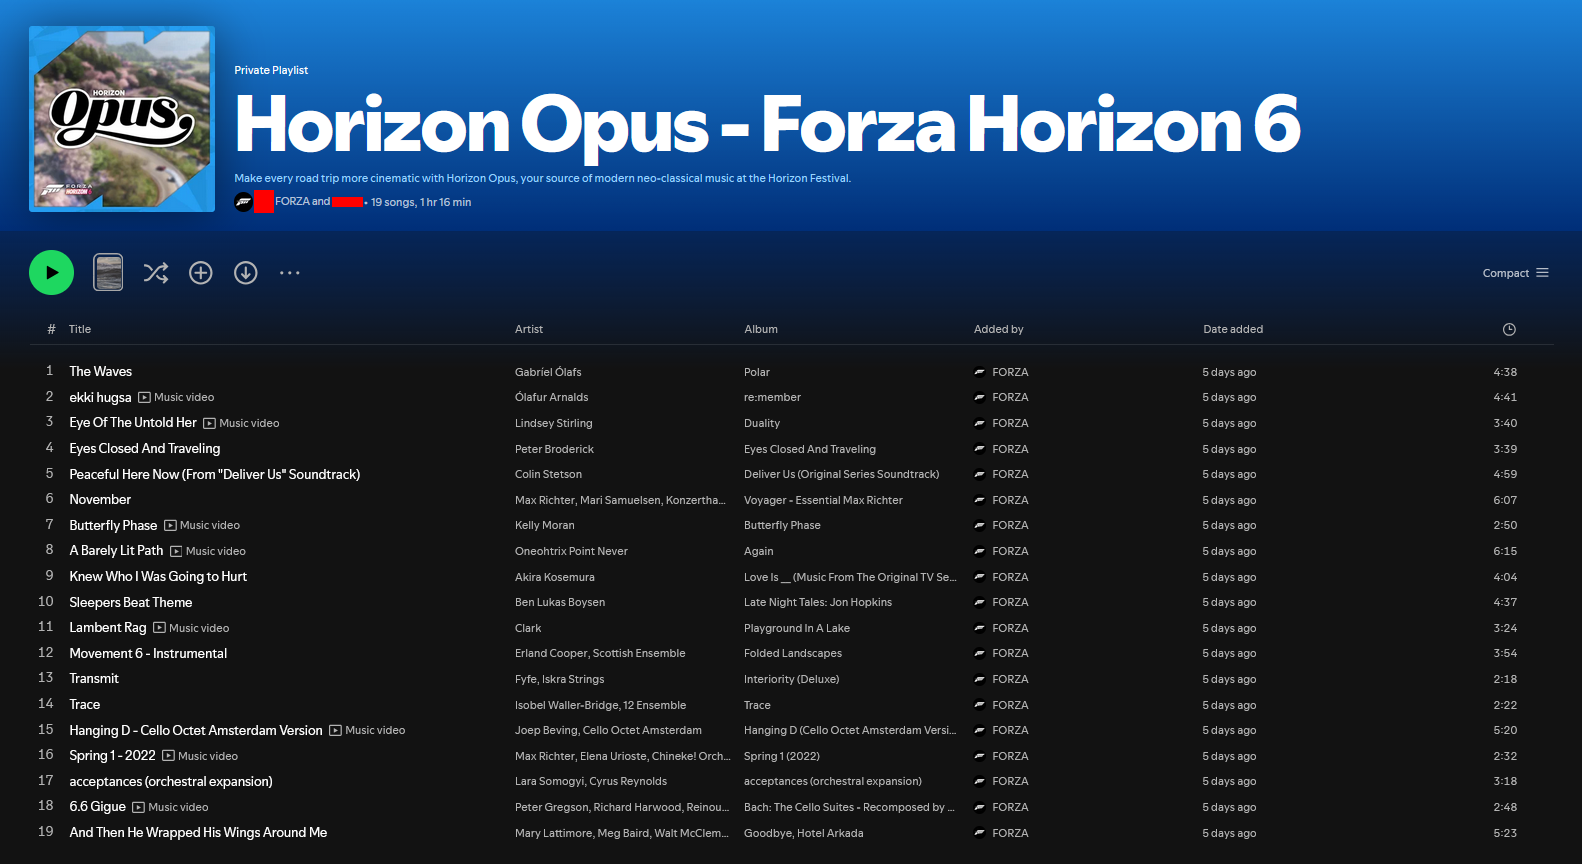This screenshot has height=864, width=1582.
Task: Select the track 'Transmit'
Action: point(94,678)
